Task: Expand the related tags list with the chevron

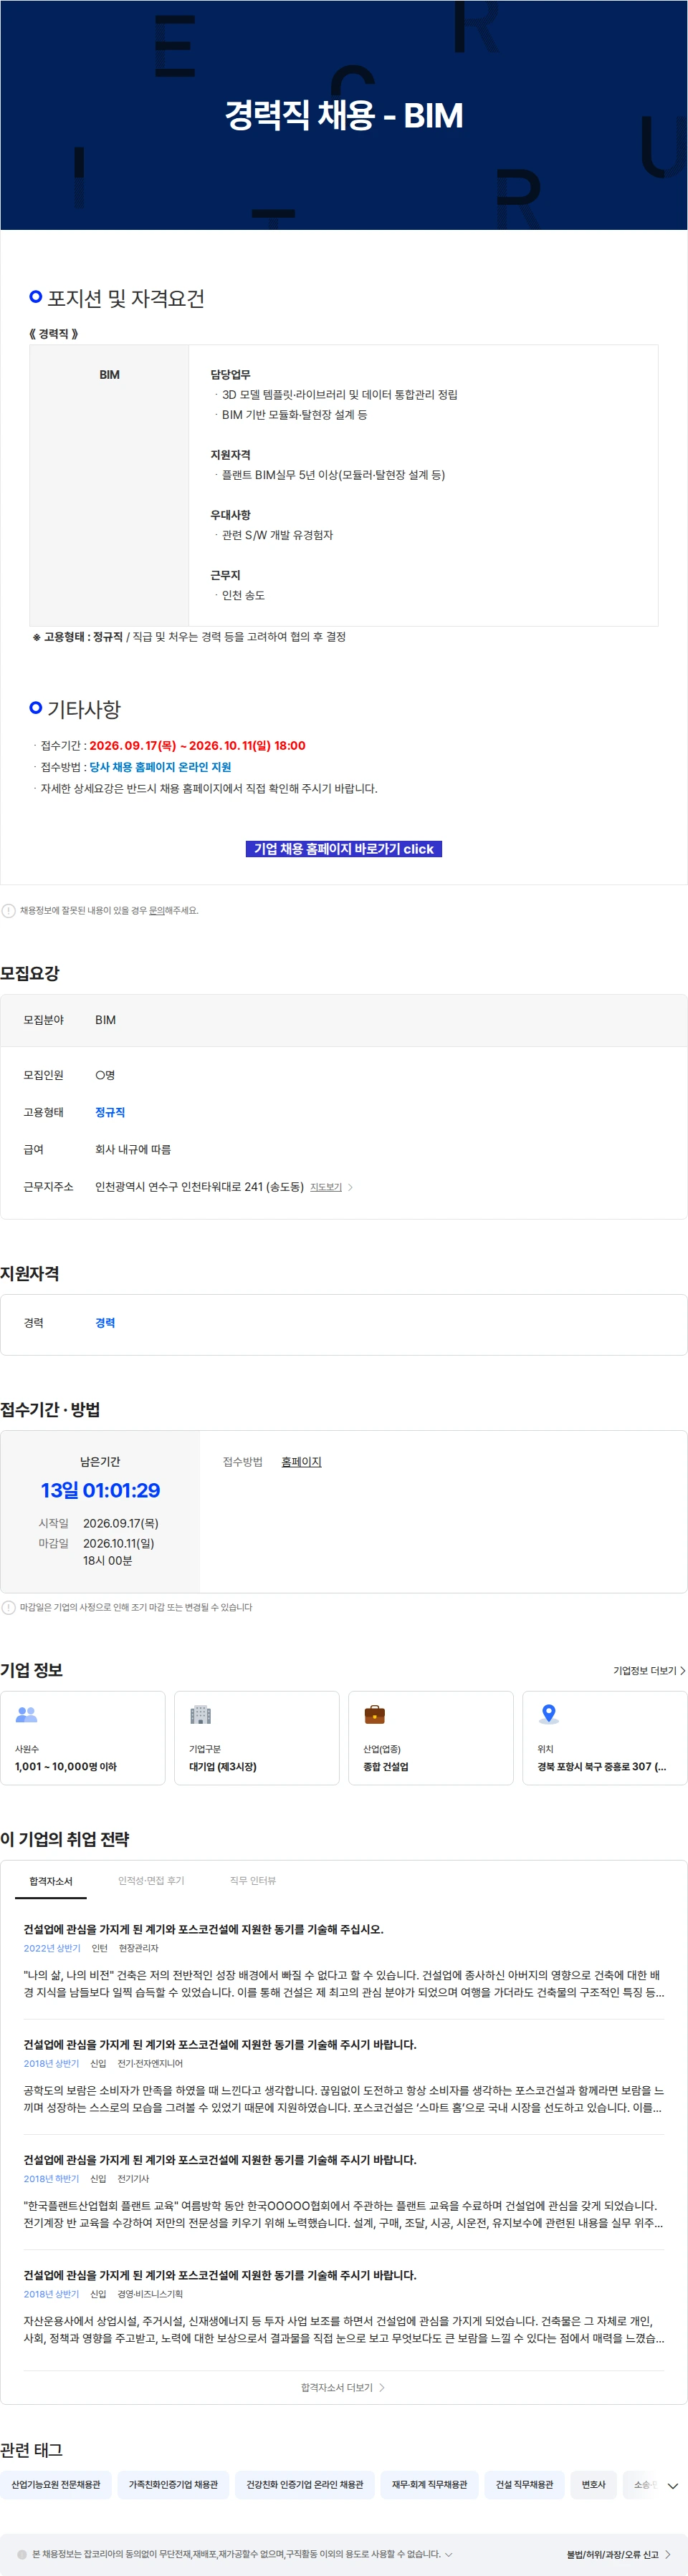Action: [673, 2485]
